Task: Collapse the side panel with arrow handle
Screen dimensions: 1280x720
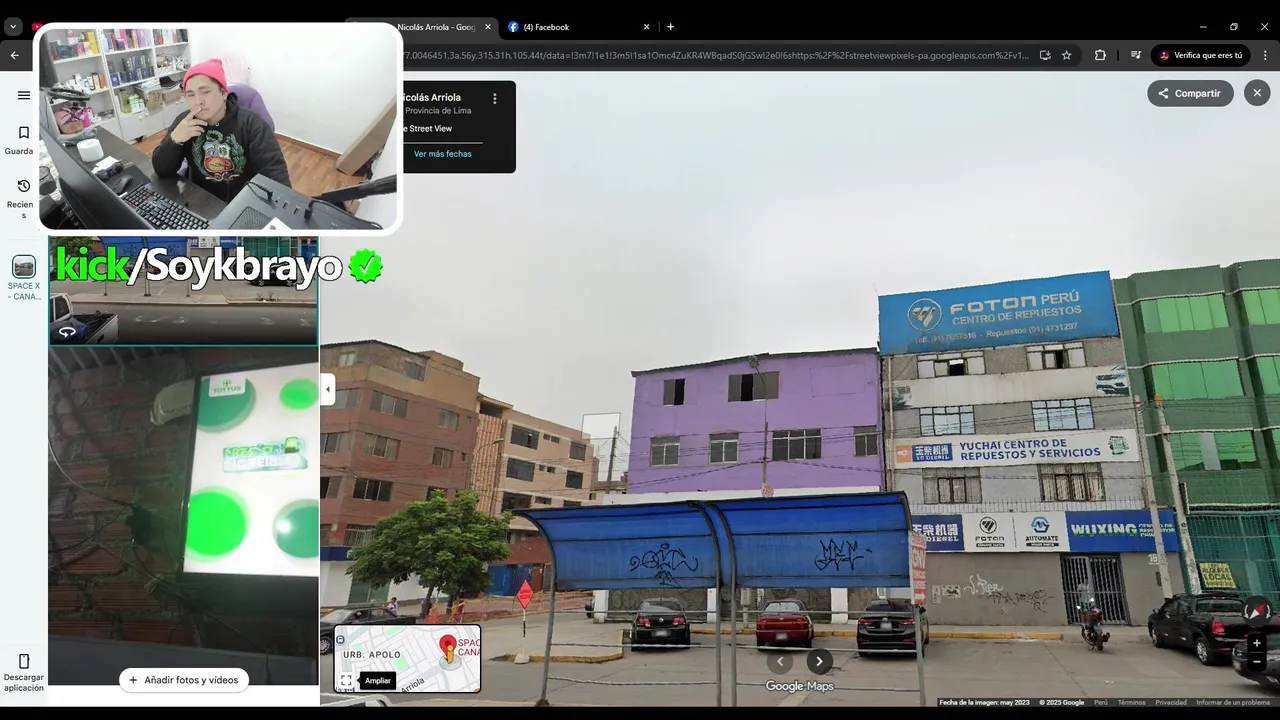Action: coord(328,389)
